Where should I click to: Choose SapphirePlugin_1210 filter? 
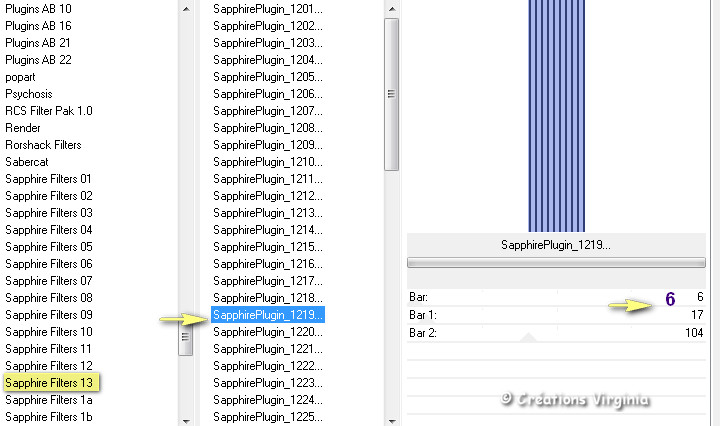click(x=268, y=162)
